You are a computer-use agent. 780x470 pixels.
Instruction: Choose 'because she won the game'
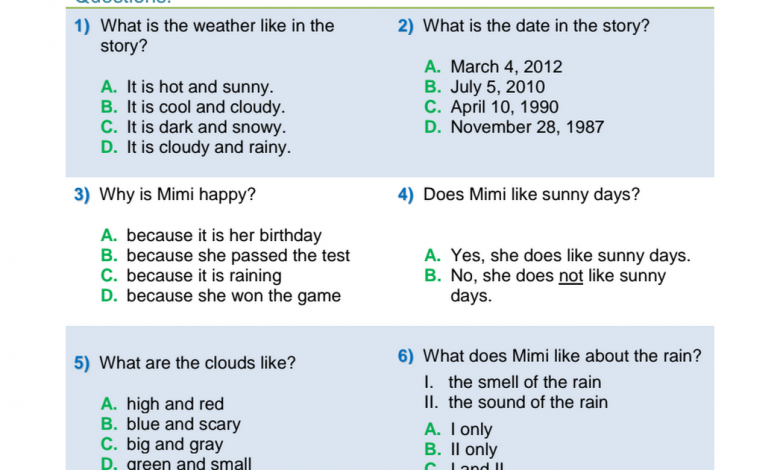tap(220, 296)
